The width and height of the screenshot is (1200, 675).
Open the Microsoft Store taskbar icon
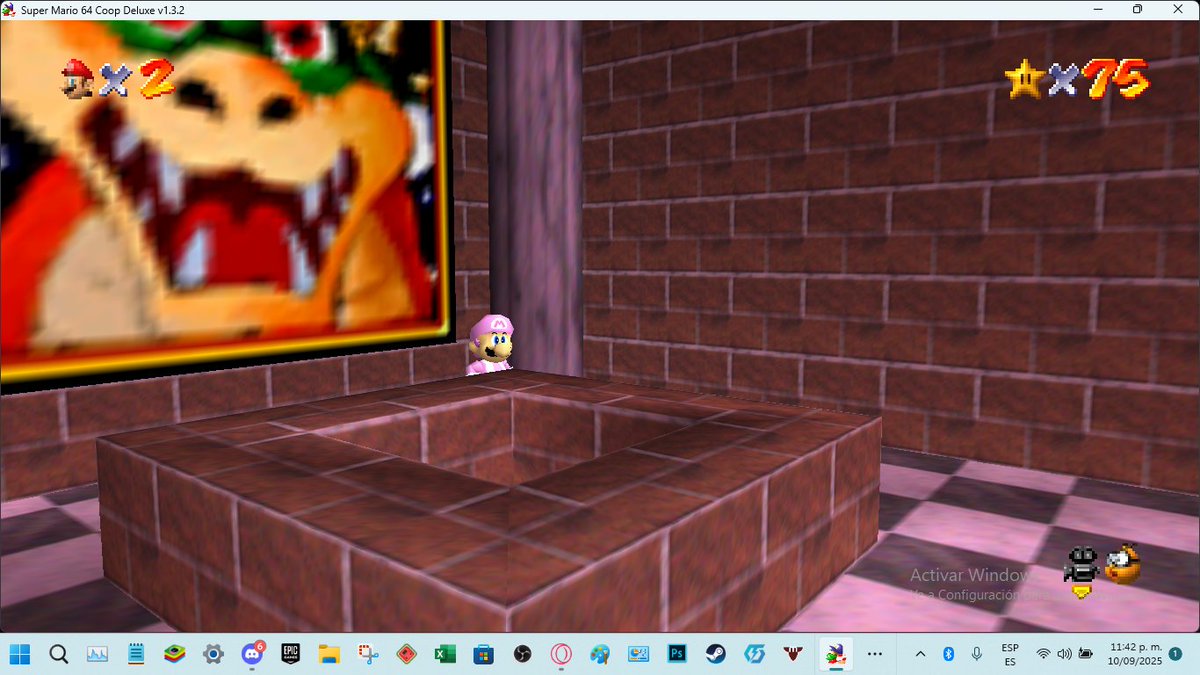point(484,655)
